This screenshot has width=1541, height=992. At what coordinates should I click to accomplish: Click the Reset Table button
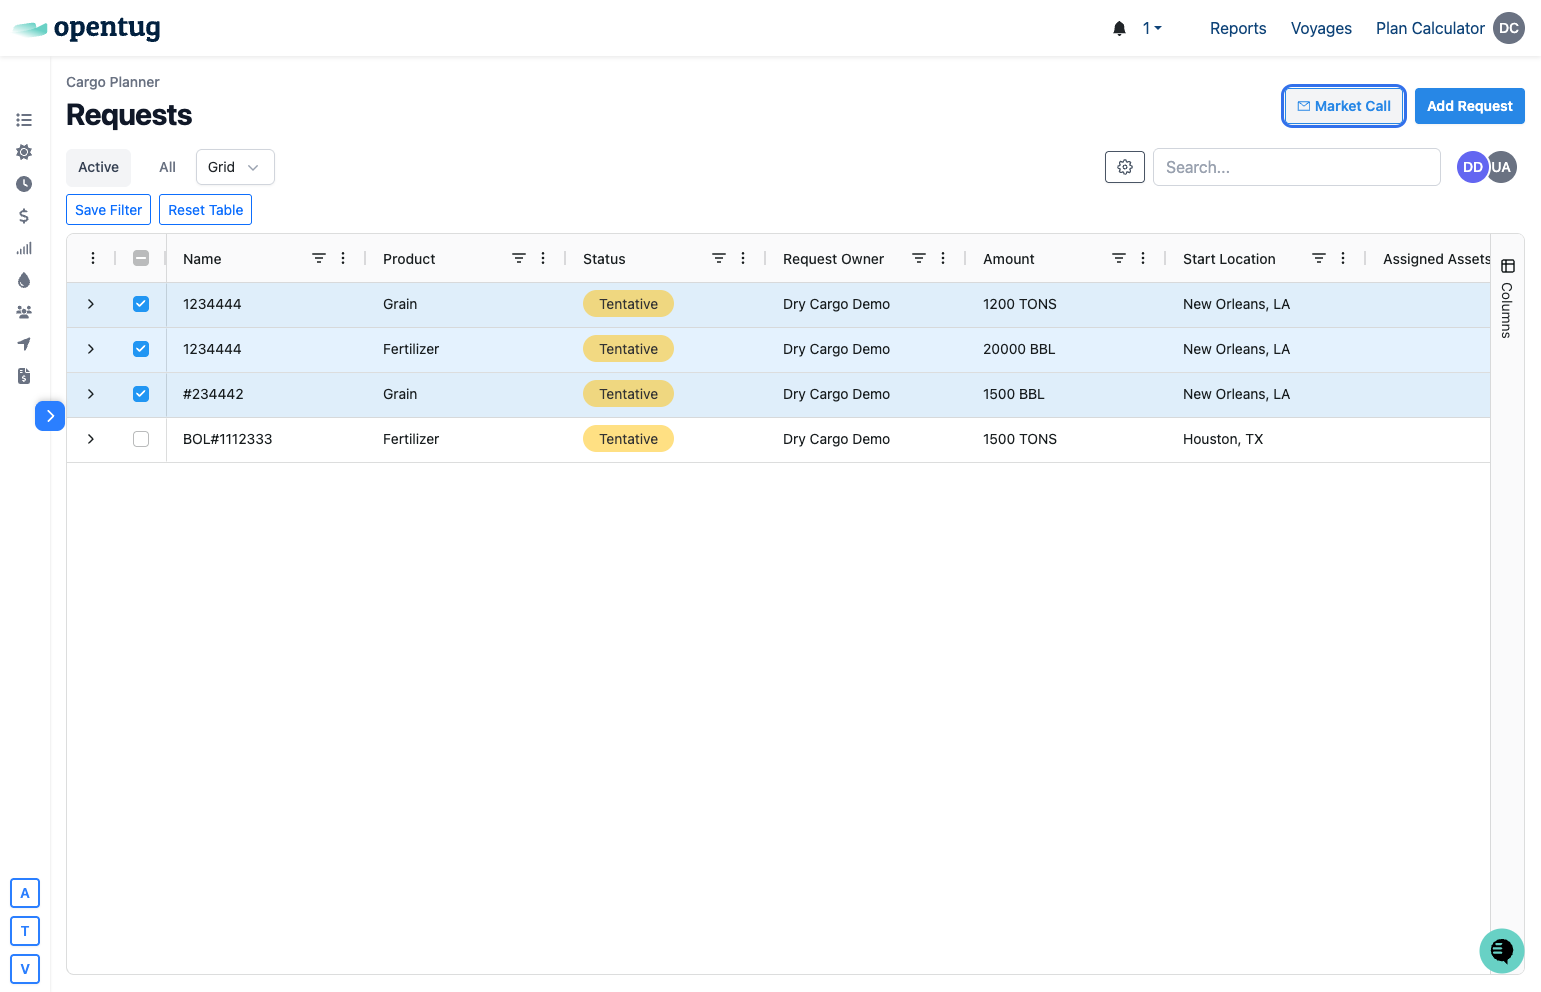205,210
